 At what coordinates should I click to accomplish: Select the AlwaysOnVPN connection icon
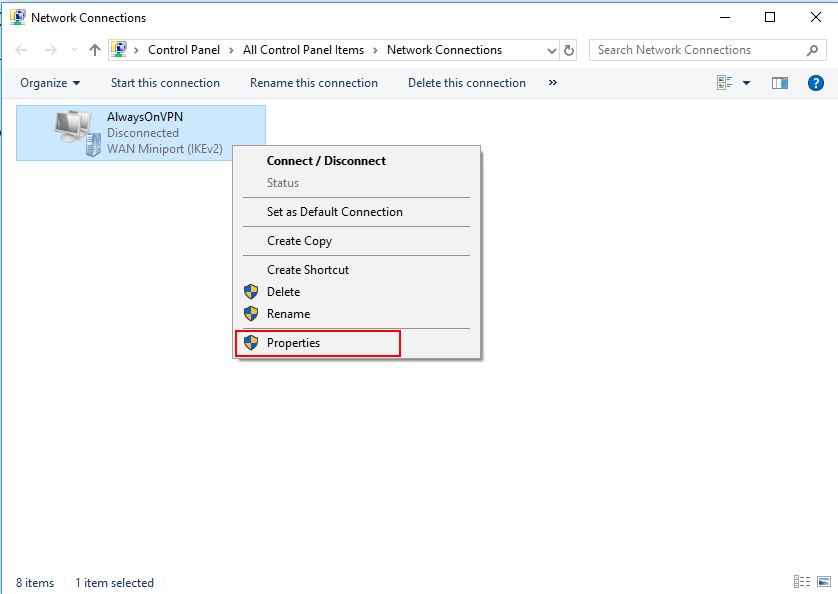(78, 133)
